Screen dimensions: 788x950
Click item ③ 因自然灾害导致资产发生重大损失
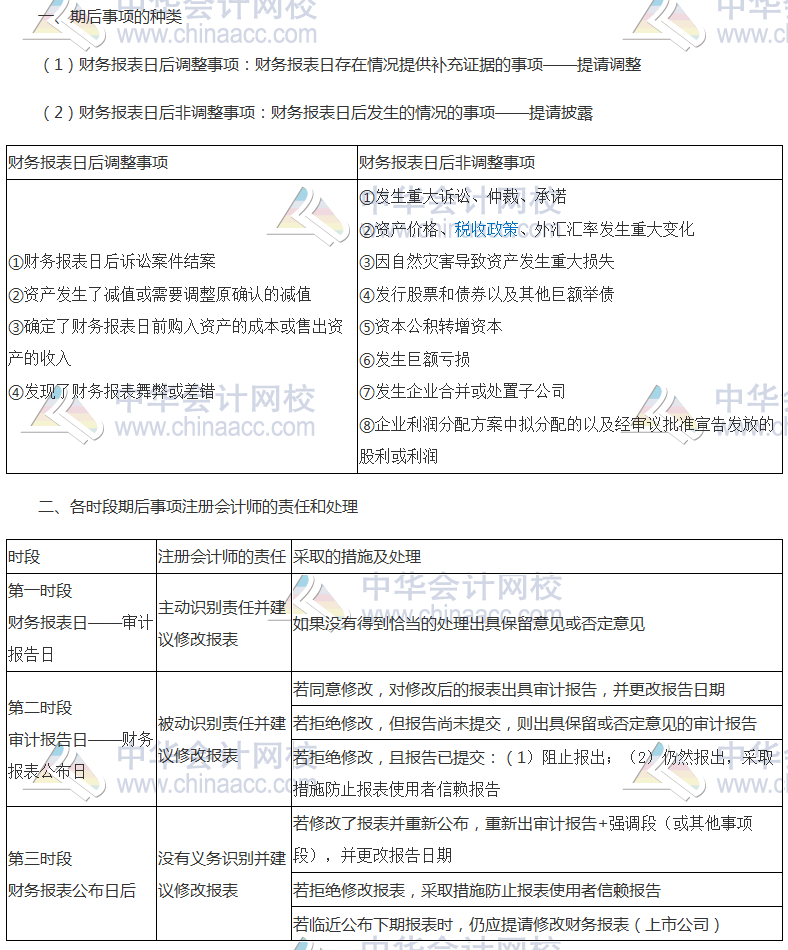[487, 261]
